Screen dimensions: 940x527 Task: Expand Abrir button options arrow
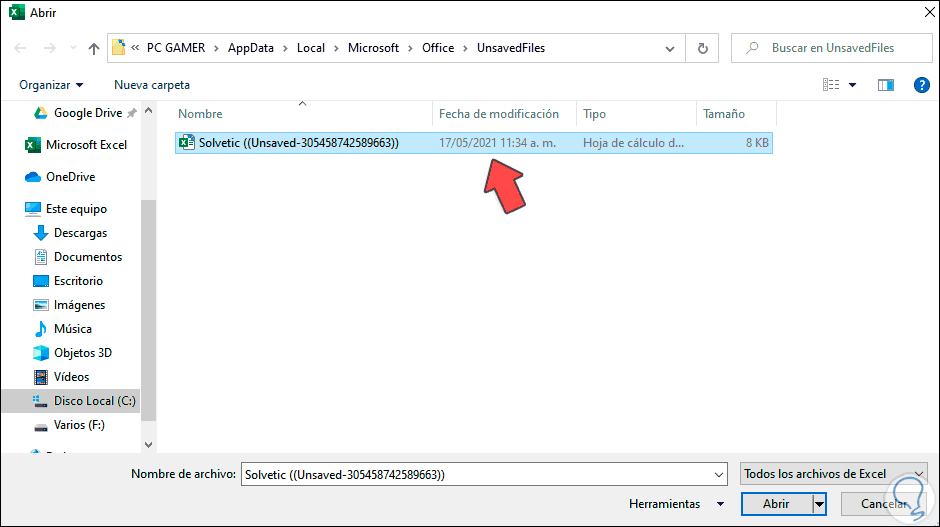[x=819, y=504]
